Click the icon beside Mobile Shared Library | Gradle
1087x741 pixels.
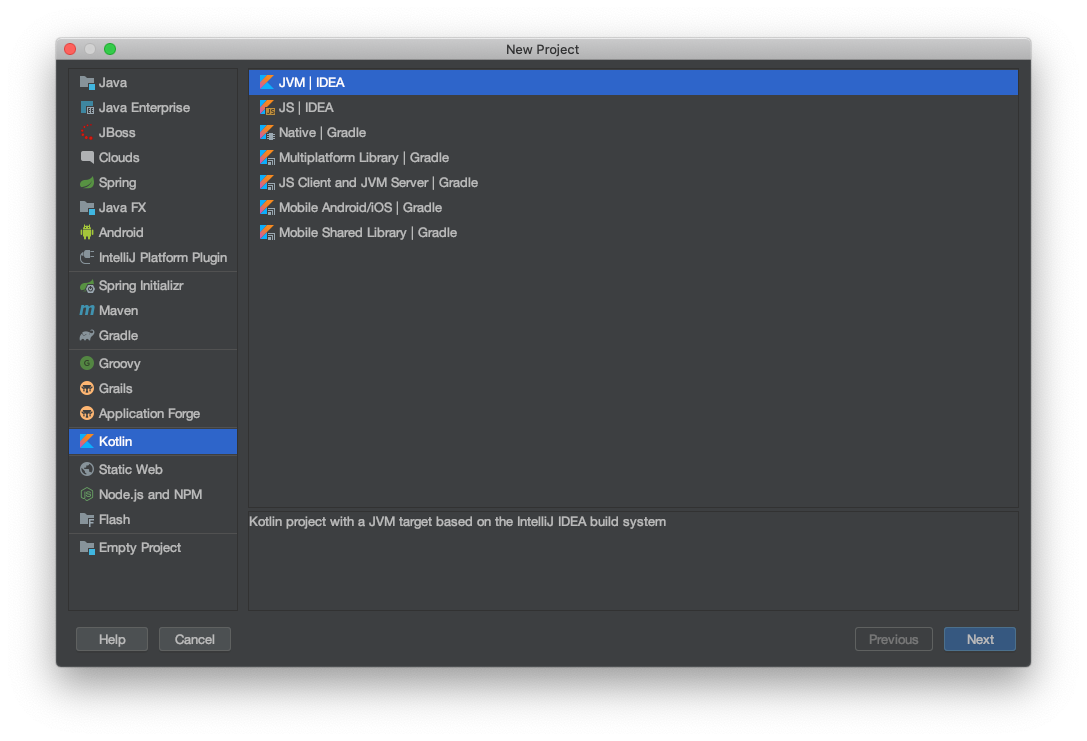pyautogui.click(x=267, y=232)
